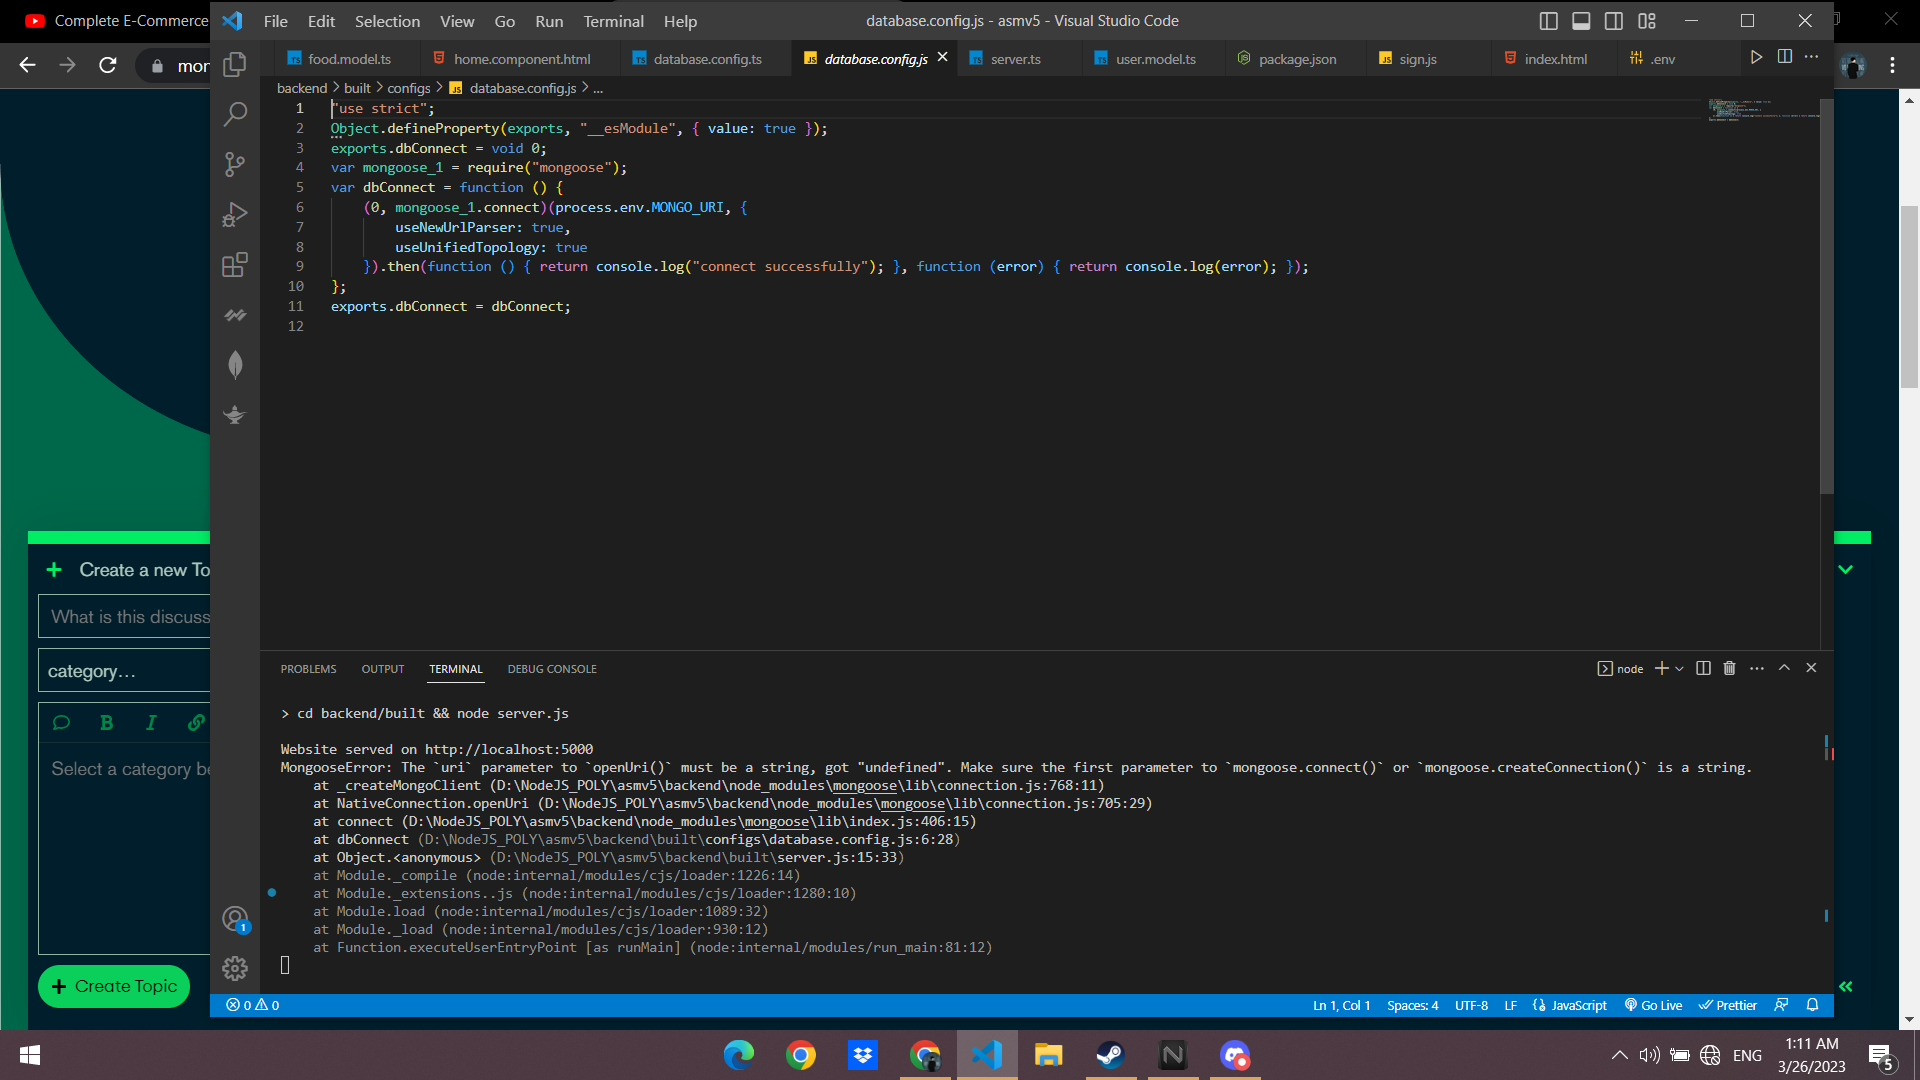
Task: Click Go Live in status bar
Action: 1653,1005
